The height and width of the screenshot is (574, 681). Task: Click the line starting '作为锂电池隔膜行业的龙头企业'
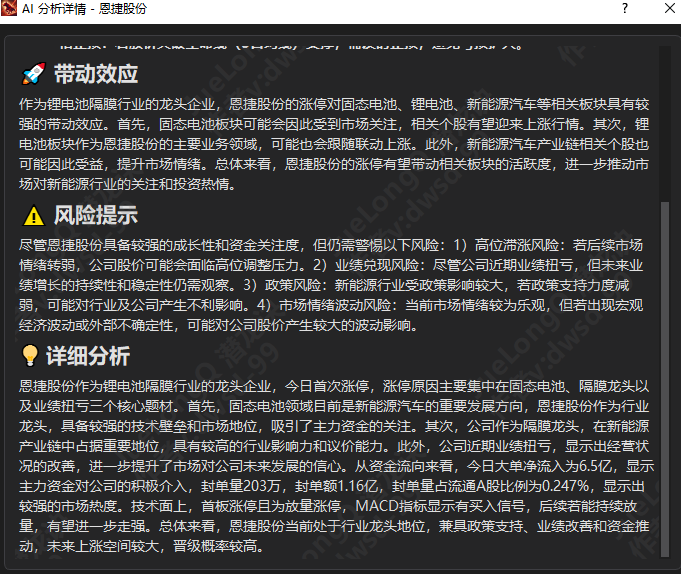pos(334,104)
